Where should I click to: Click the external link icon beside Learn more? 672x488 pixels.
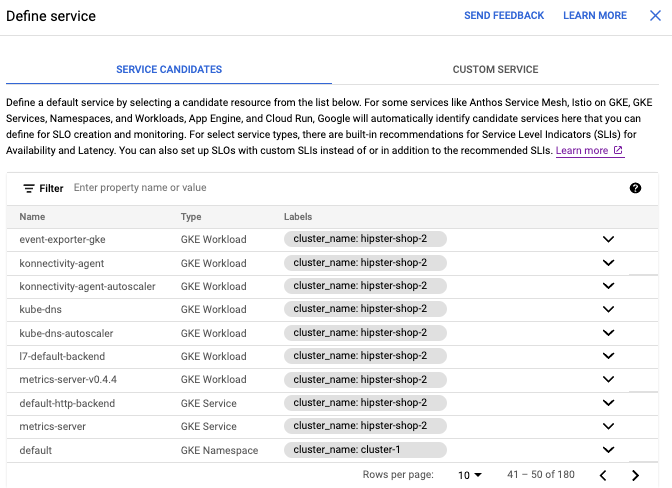(x=618, y=151)
